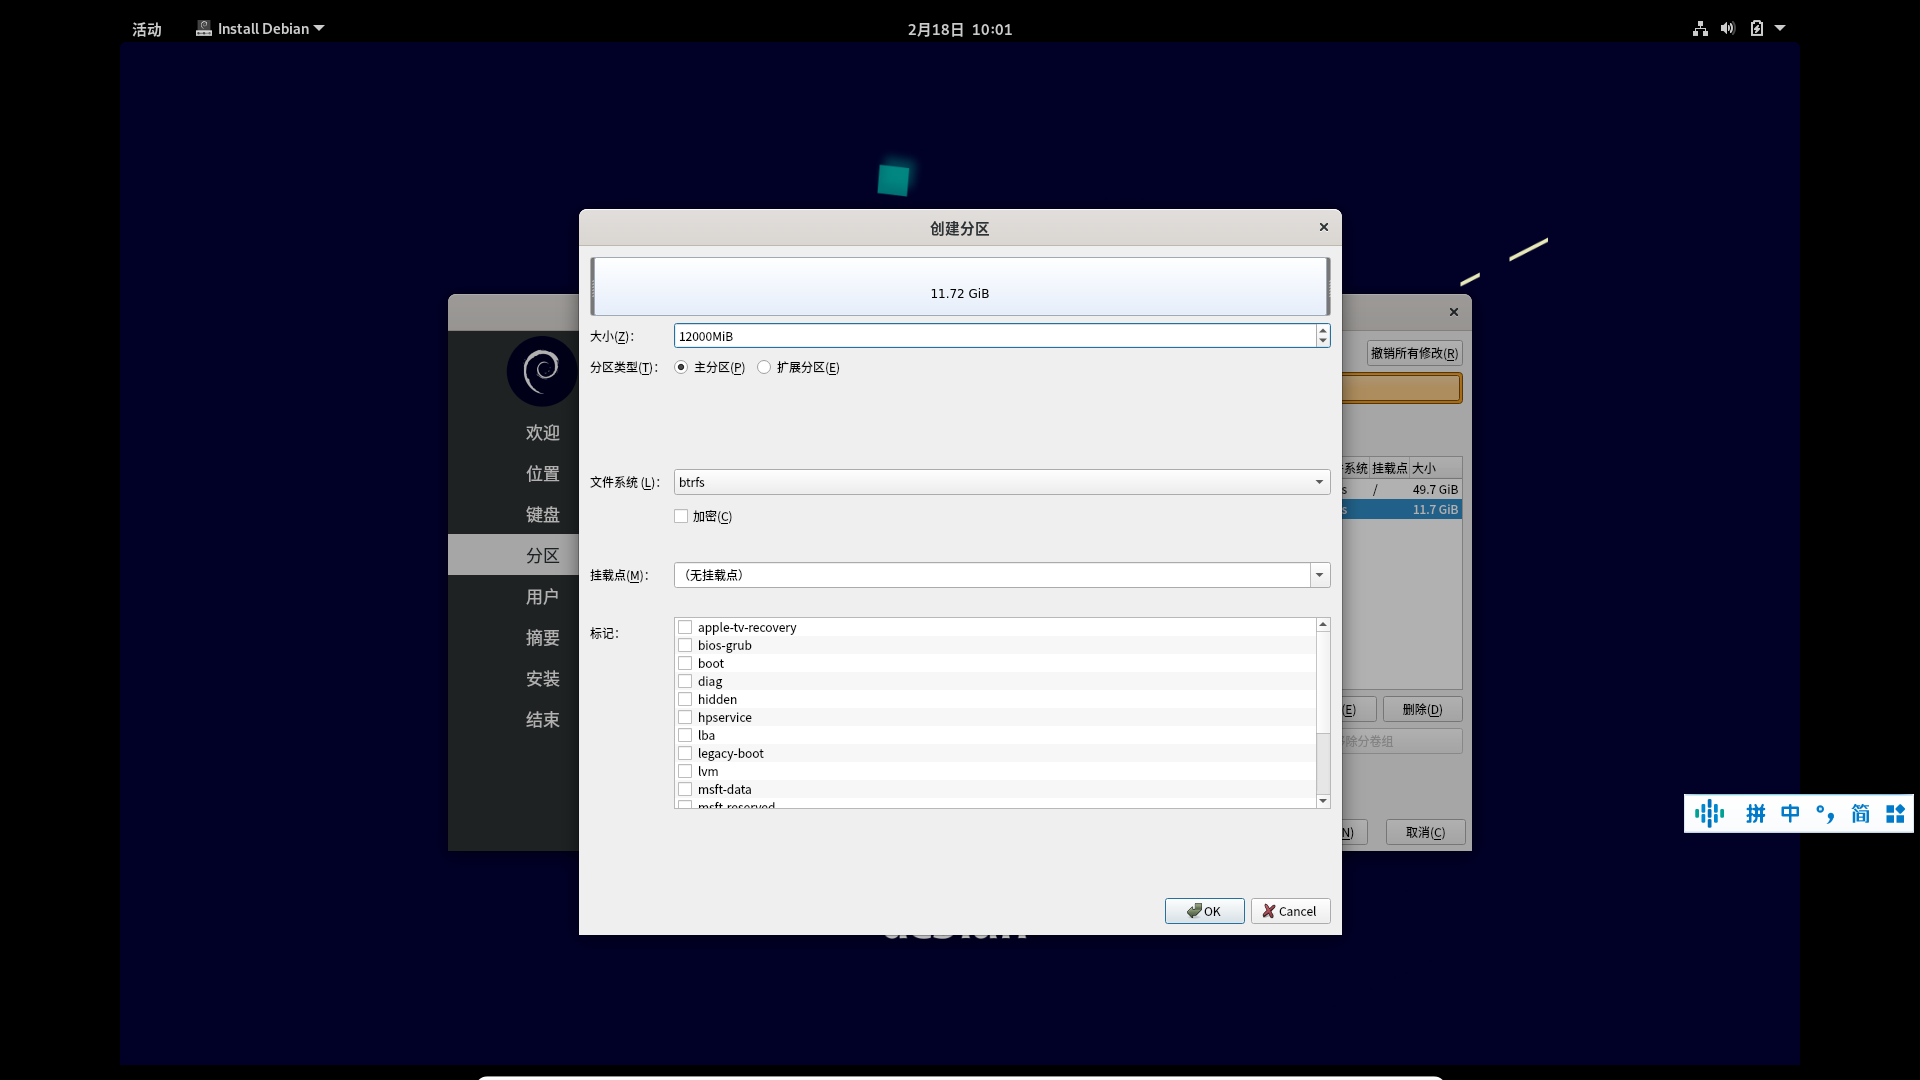This screenshot has height=1080, width=1920.
Task: Toggle the 中 Chinese mode icon on IME bar
Action: (x=1790, y=814)
